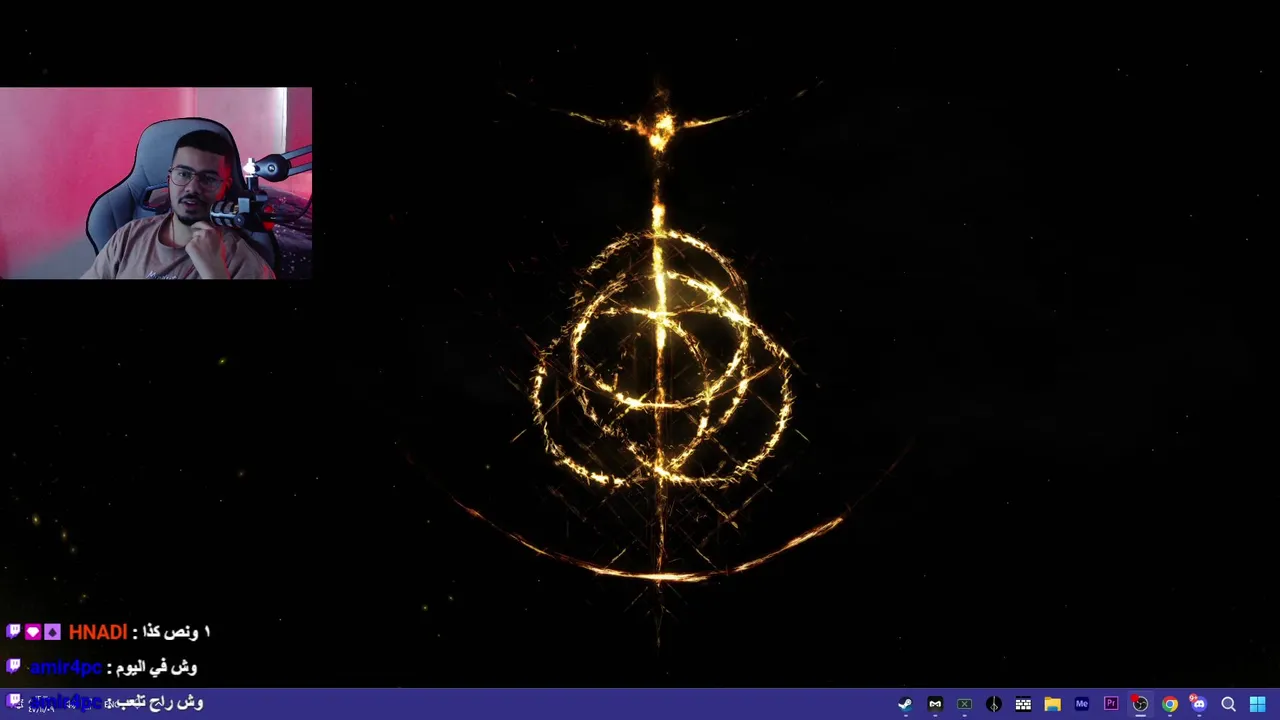Open Google Chrome from the taskbar
Image resolution: width=1280 pixels, height=720 pixels.
1169,704
